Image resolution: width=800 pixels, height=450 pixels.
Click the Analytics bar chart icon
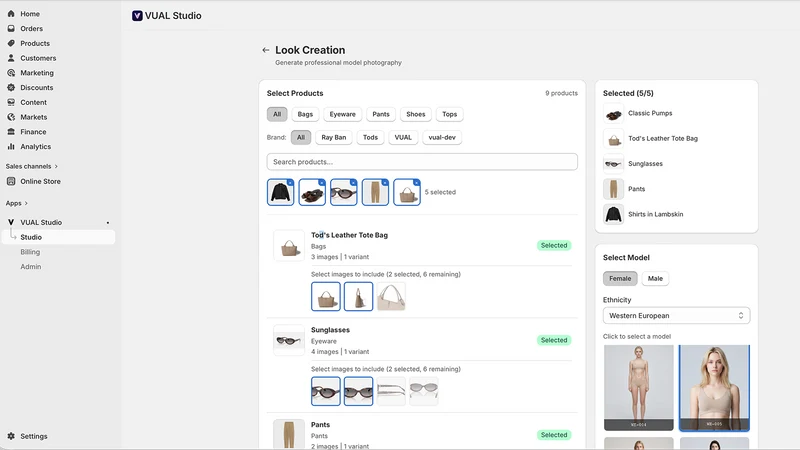pyautogui.click(x=11, y=146)
